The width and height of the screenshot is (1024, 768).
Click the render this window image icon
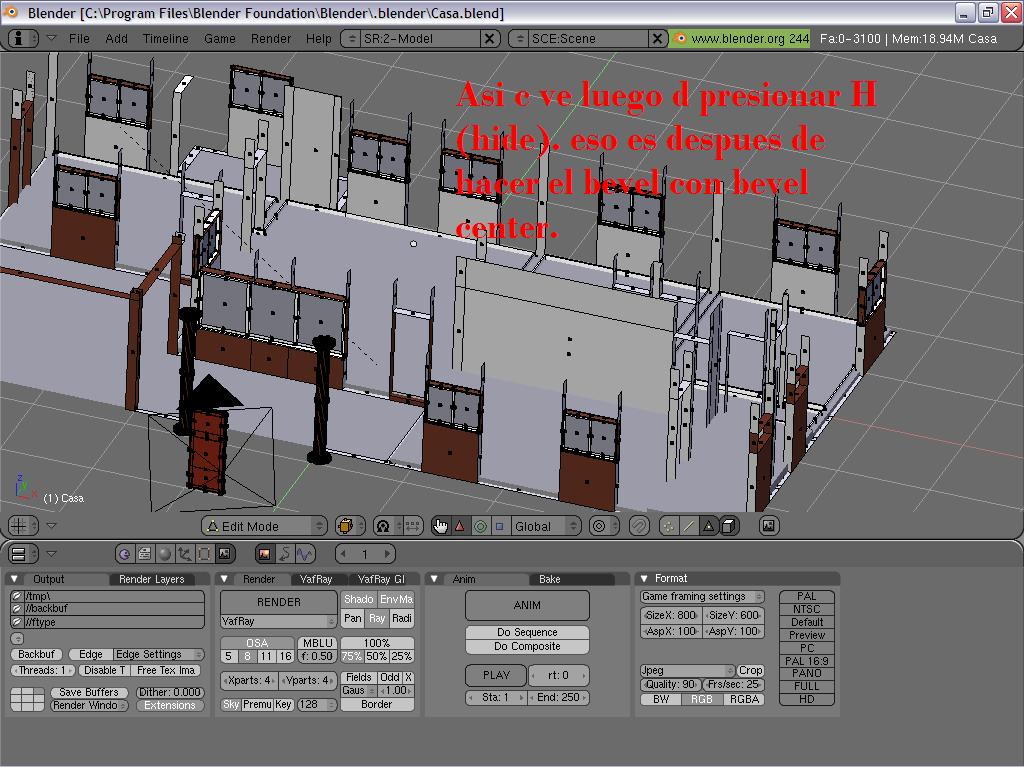coord(769,526)
